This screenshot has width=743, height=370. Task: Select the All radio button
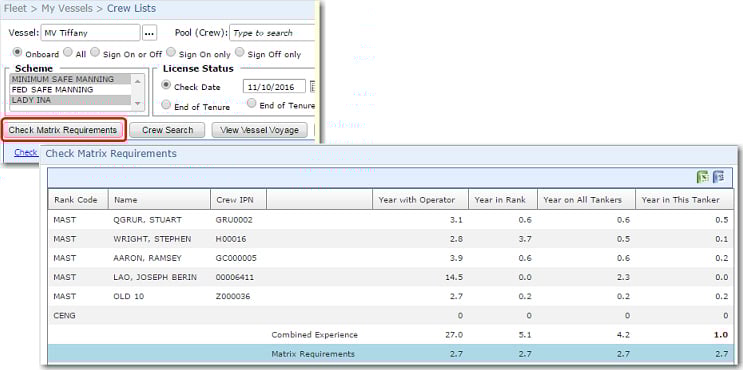(68, 52)
